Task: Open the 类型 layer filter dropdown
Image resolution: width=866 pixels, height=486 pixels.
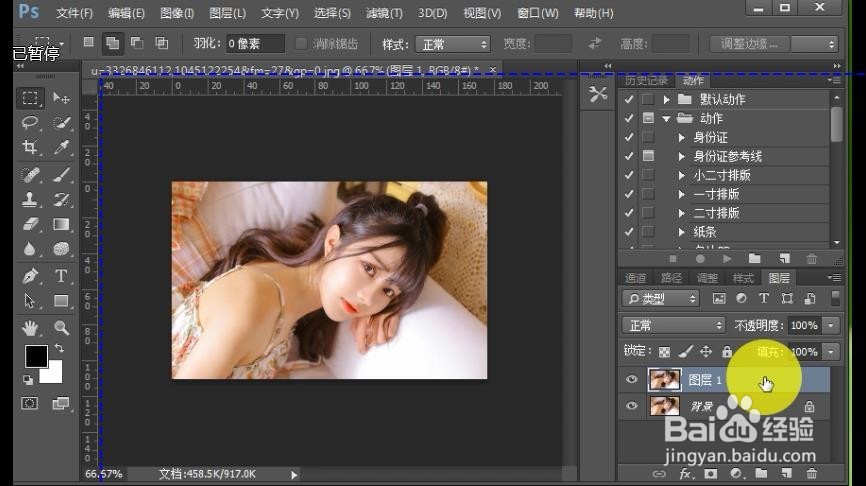Action: click(x=661, y=299)
